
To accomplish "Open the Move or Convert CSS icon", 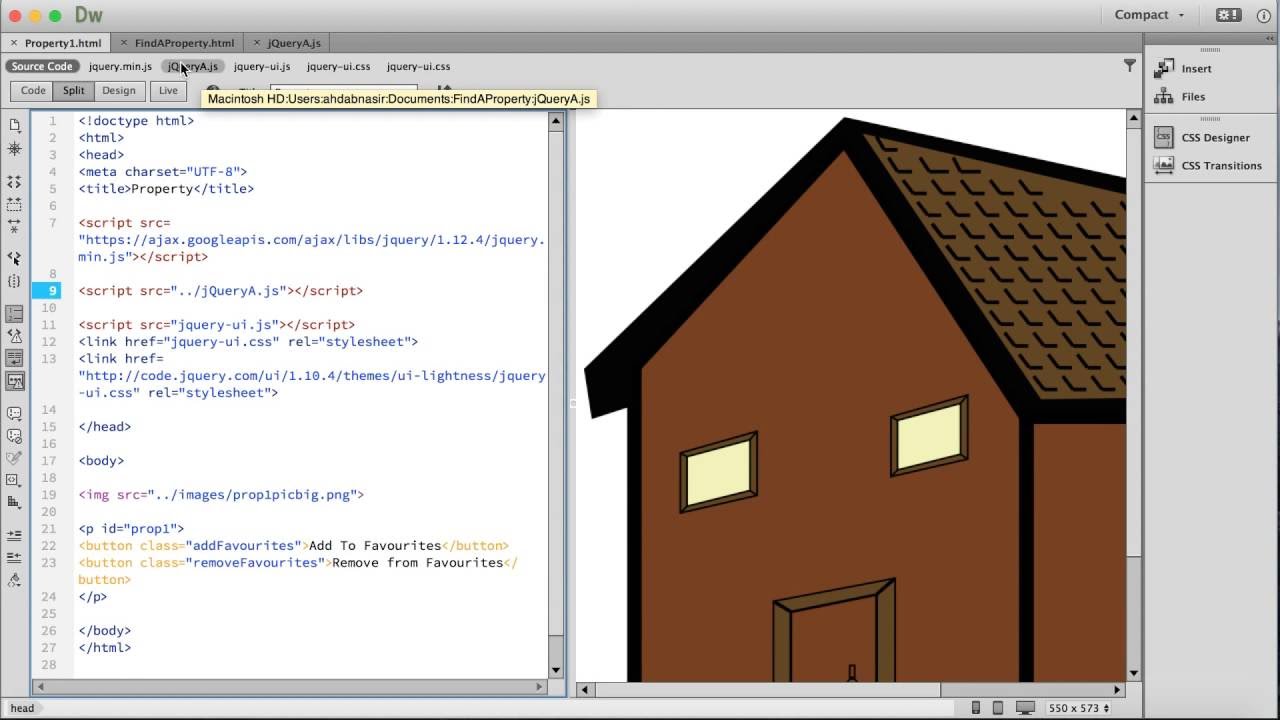I will [15, 502].
